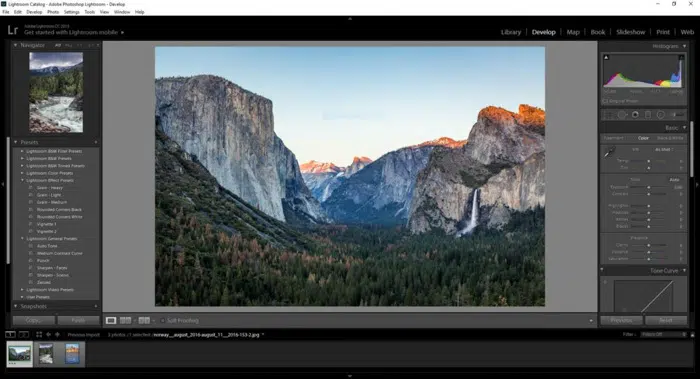Select the Red Eye Correction tool icon

[635, 115]
